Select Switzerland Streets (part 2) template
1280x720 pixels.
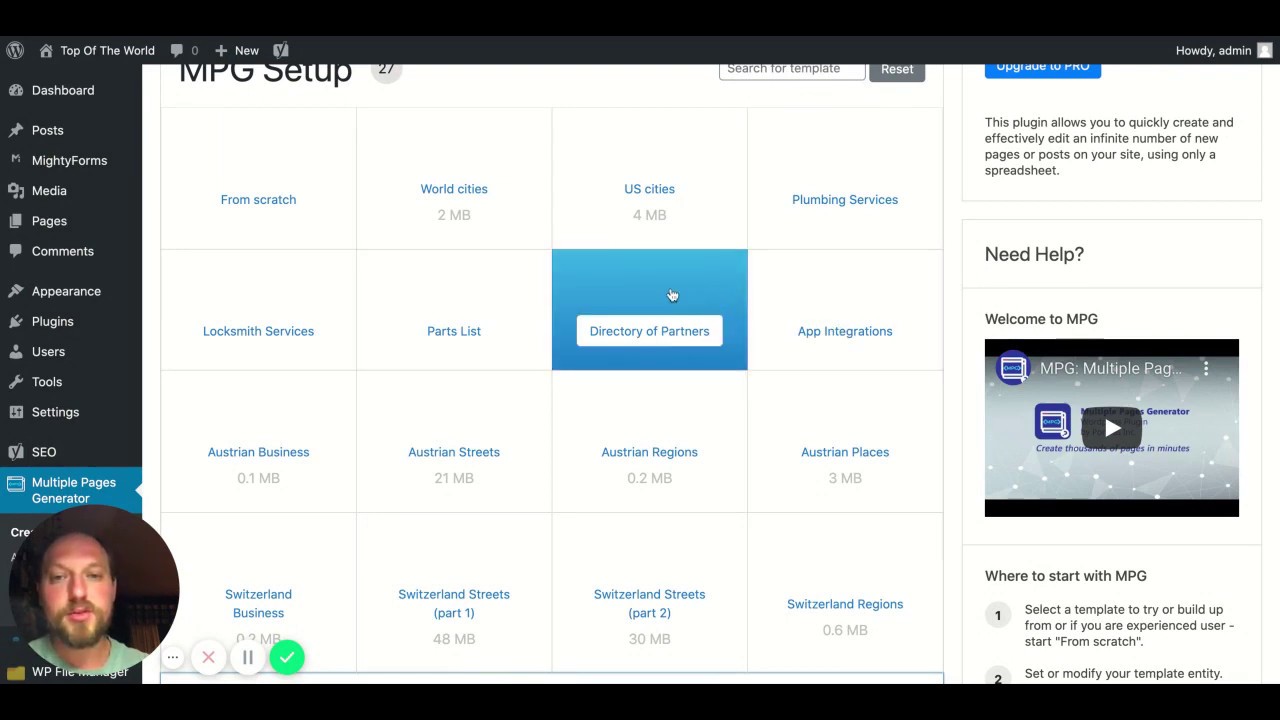point(649,603)
